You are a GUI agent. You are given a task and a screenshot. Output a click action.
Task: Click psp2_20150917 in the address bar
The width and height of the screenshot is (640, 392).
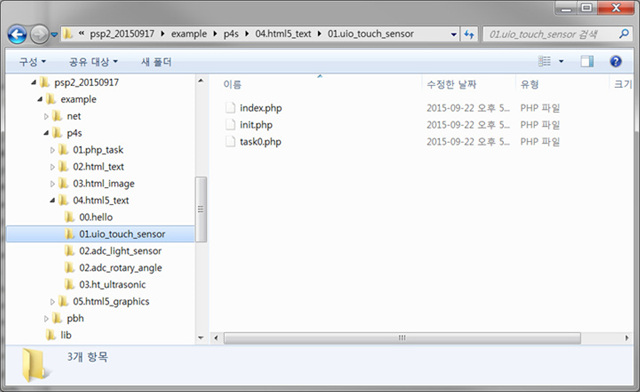[x=122, y=34]
